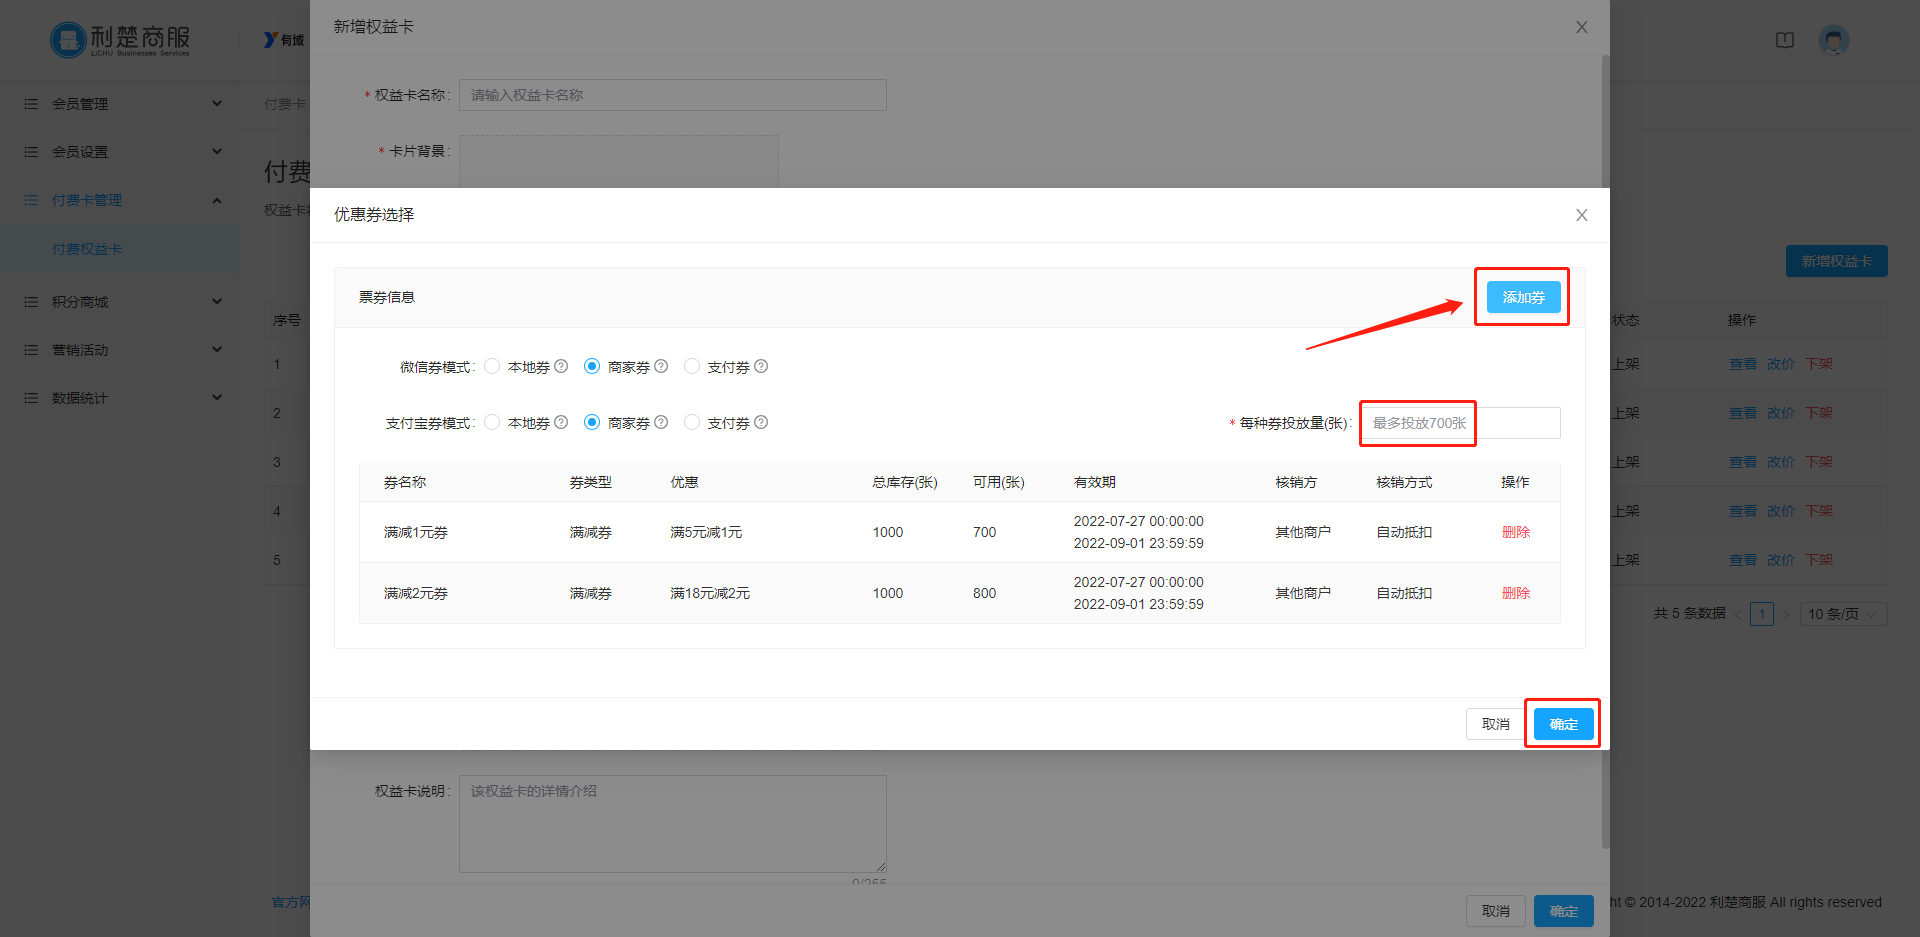
Task: Delete the 满减1元券 row
Action: 1515,532
